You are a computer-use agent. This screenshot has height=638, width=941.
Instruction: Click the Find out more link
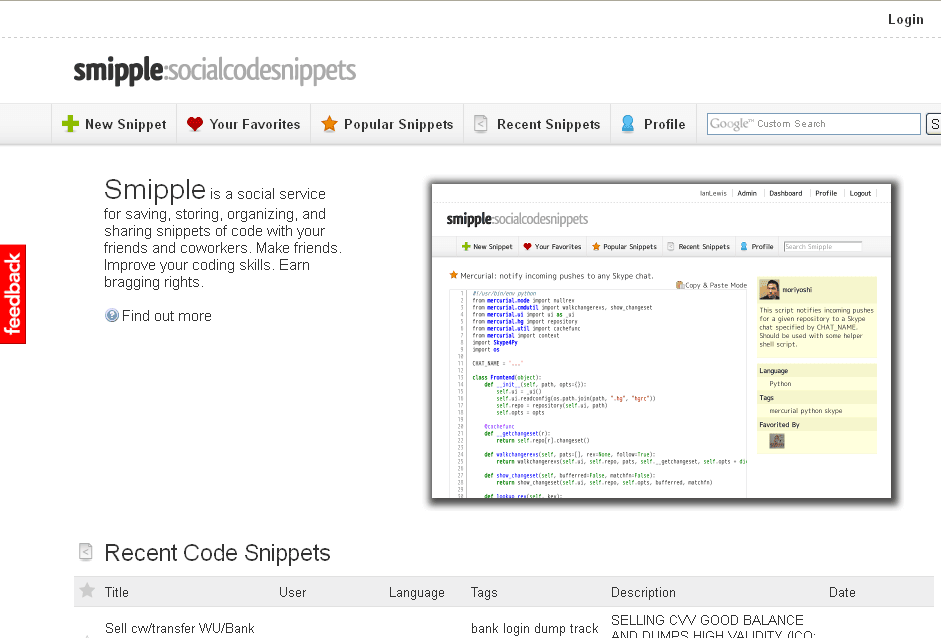(x=167, y=316)
